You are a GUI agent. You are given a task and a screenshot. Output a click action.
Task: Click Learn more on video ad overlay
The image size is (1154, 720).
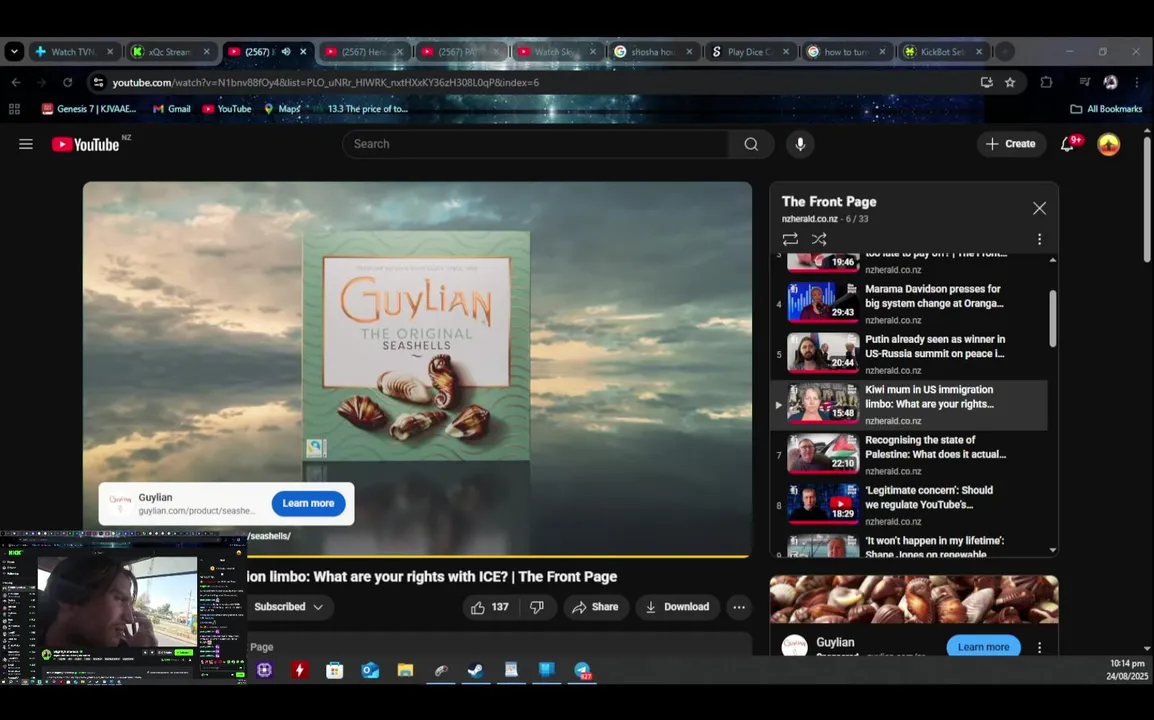point(308,504)
